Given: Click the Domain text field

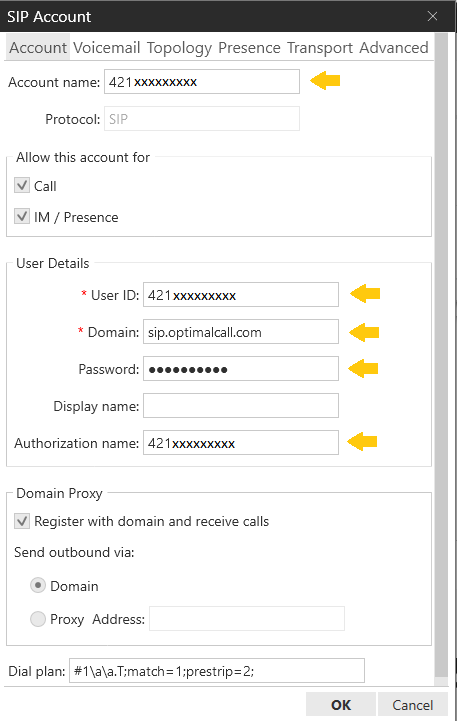Looking at the screenshot, I should 241,332.
